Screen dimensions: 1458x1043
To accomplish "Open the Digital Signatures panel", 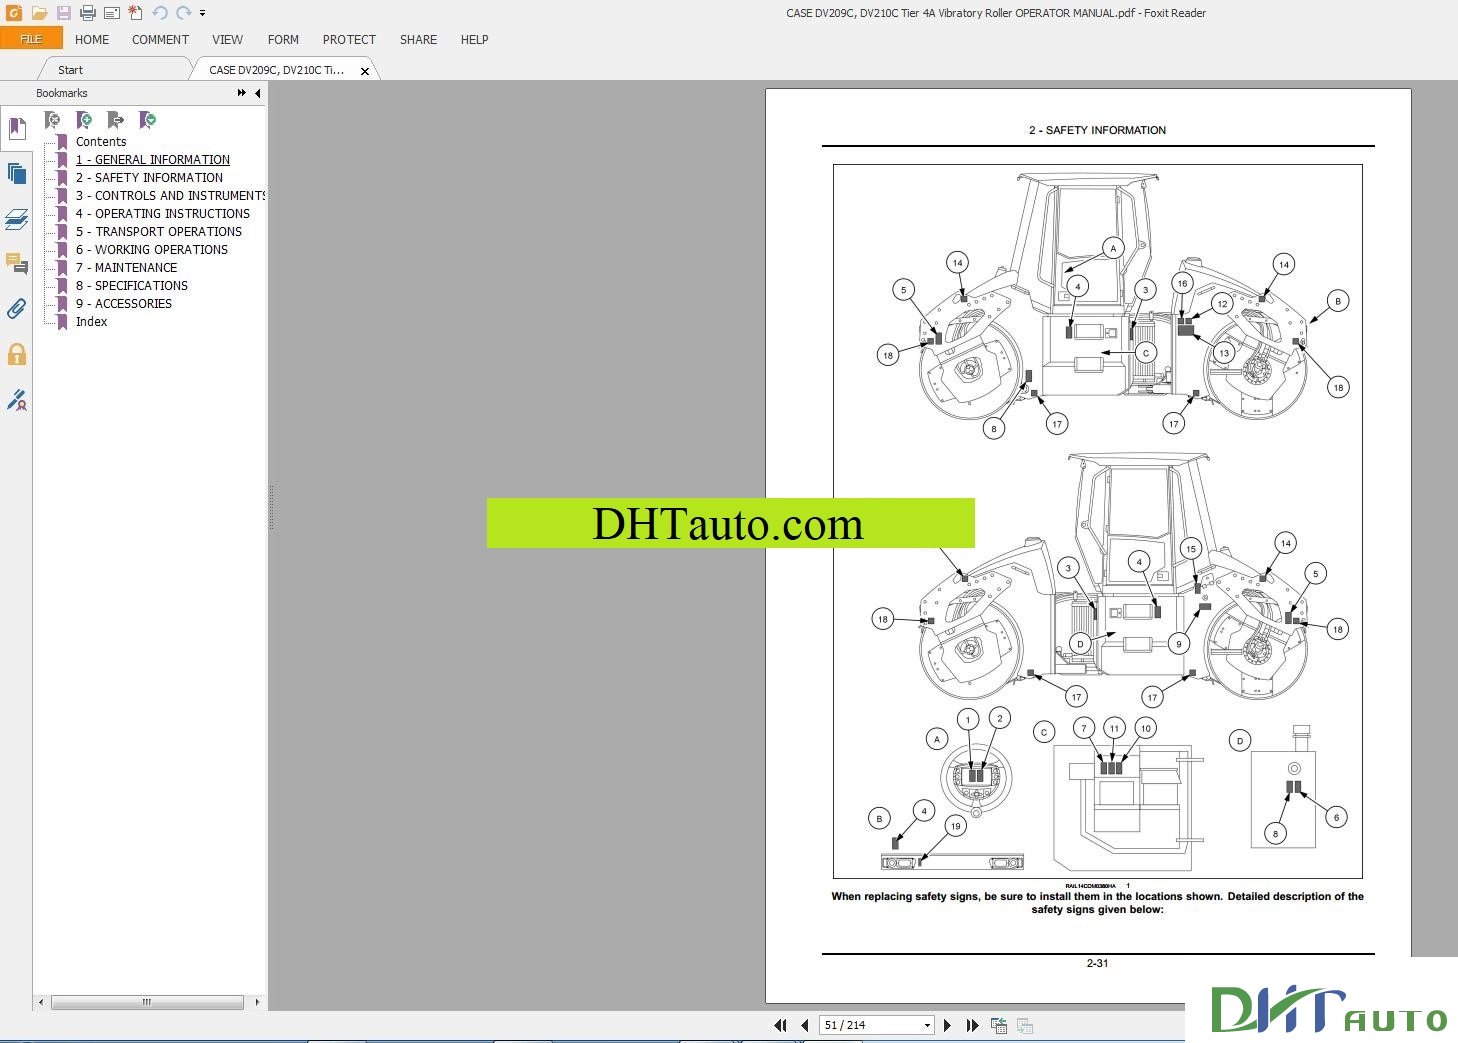I will click(17, 400).
